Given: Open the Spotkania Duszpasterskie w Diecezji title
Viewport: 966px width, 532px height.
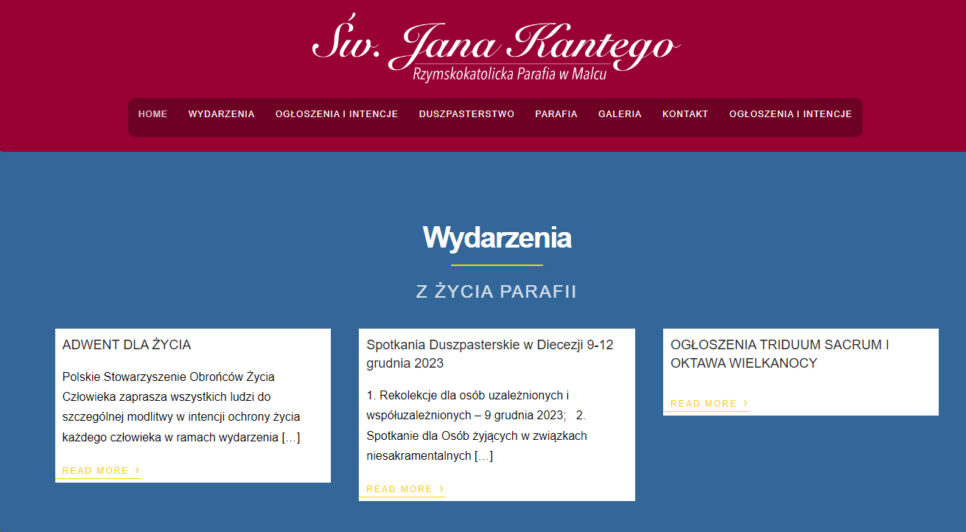Looking at the screenshot, I should coord(489,354).
